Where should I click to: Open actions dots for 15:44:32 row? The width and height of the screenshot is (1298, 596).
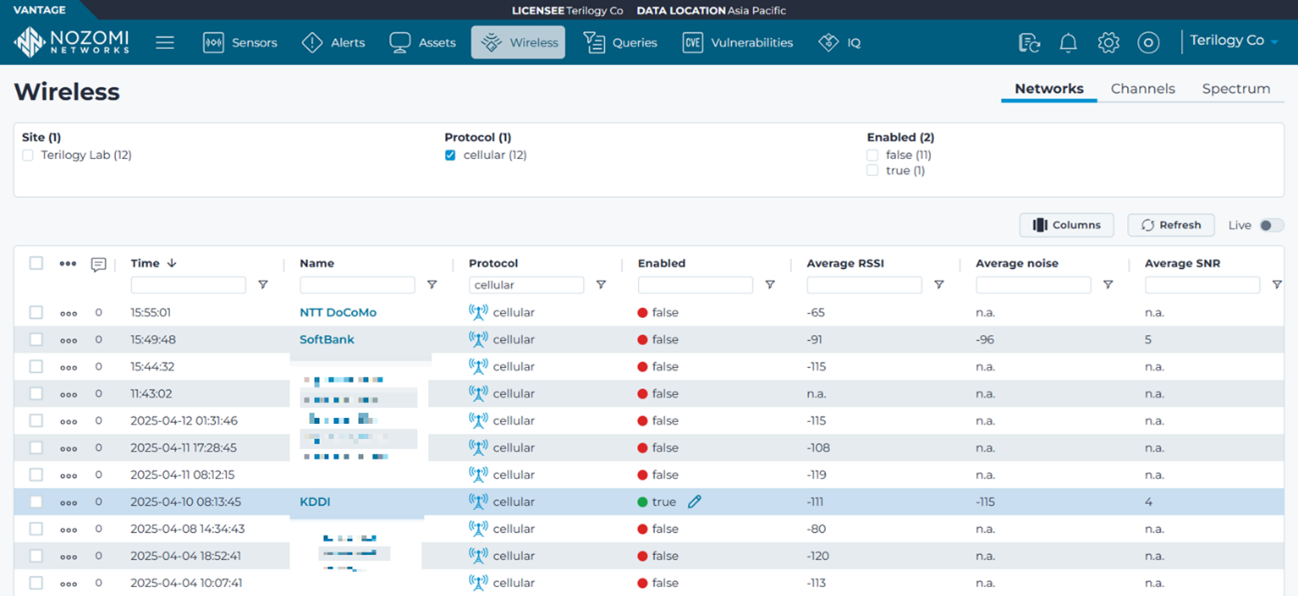tap(68, 367)
